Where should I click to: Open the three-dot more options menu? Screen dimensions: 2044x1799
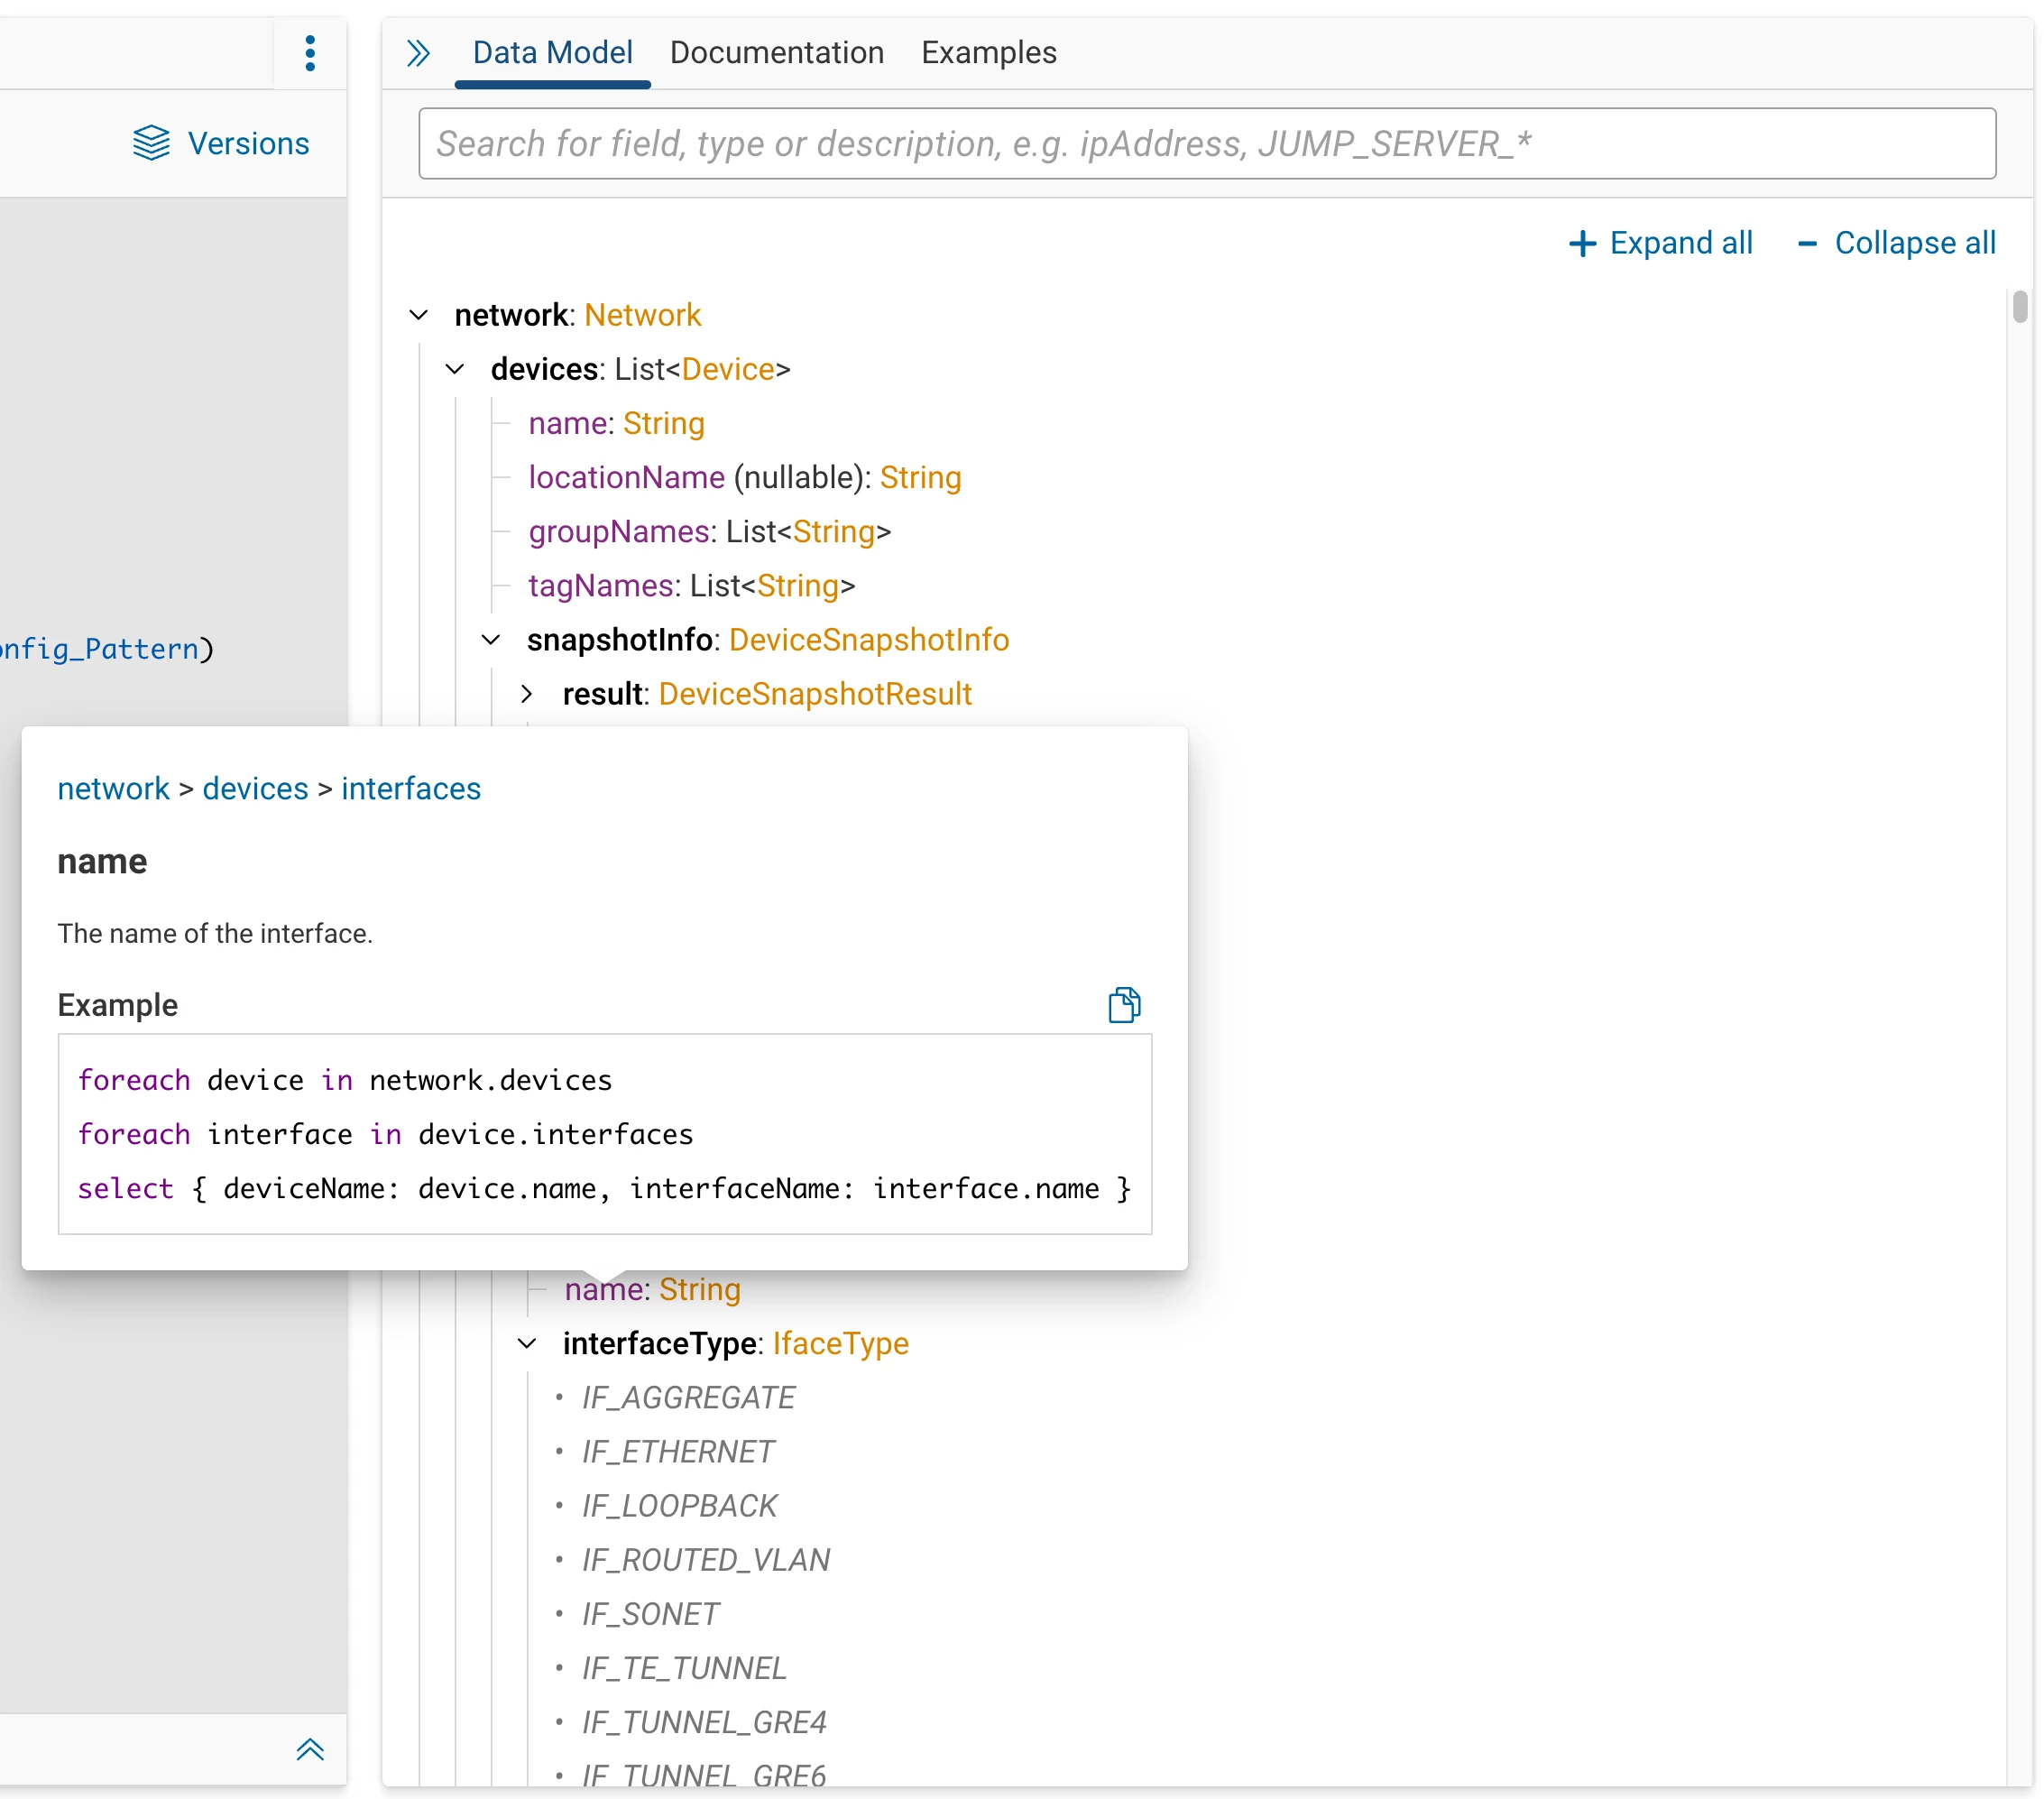(x=310, y=53)
